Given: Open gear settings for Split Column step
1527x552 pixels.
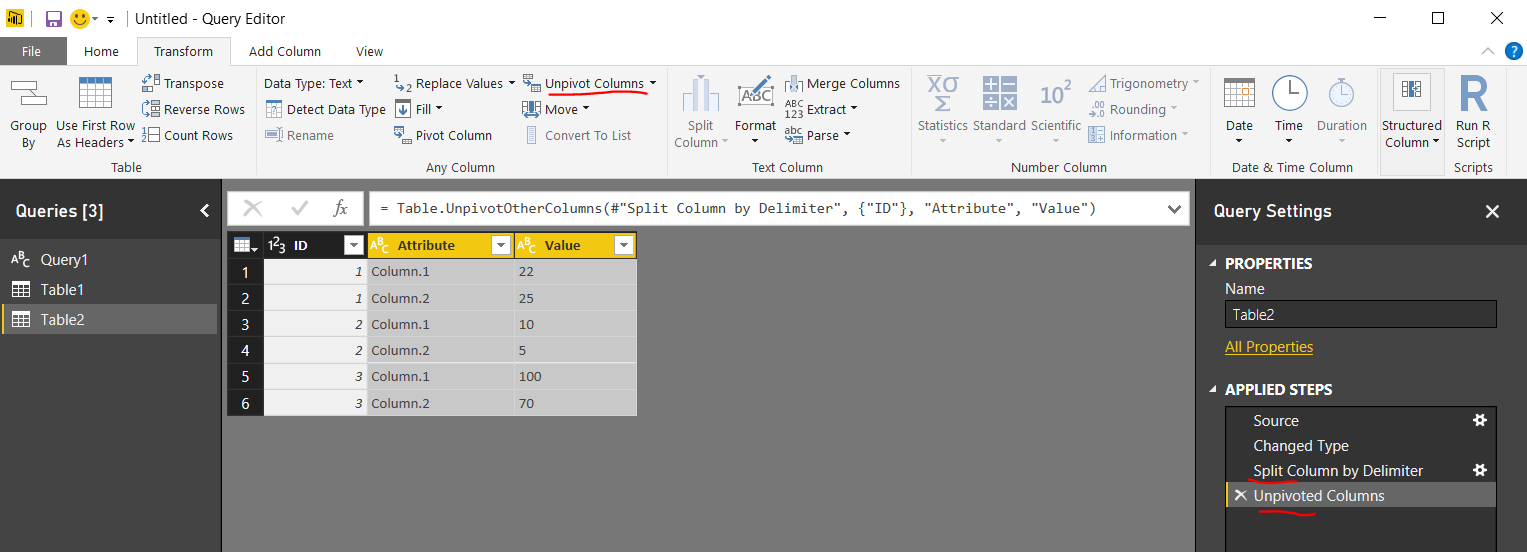Looking at the screenshot, I should [1480, 470].
